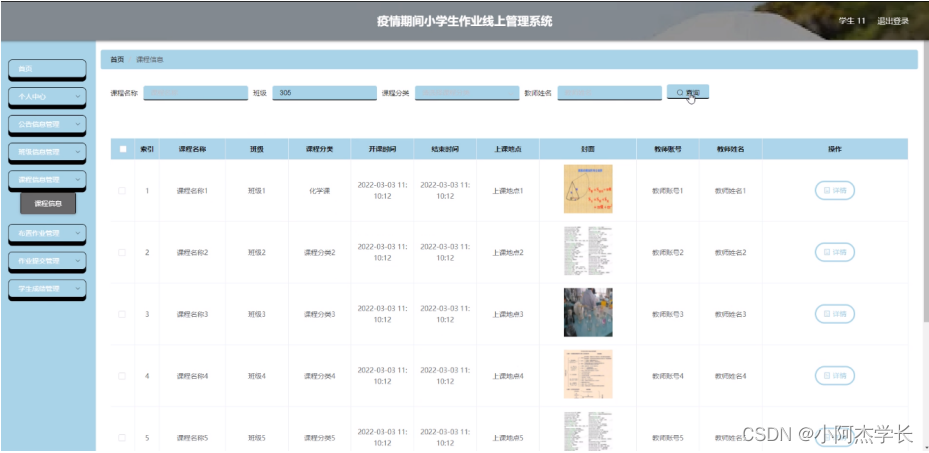Image resolution: width=929 pixels, height=453 pixels.
Task: Click the 操作 column header
Action: coord(835,149)
